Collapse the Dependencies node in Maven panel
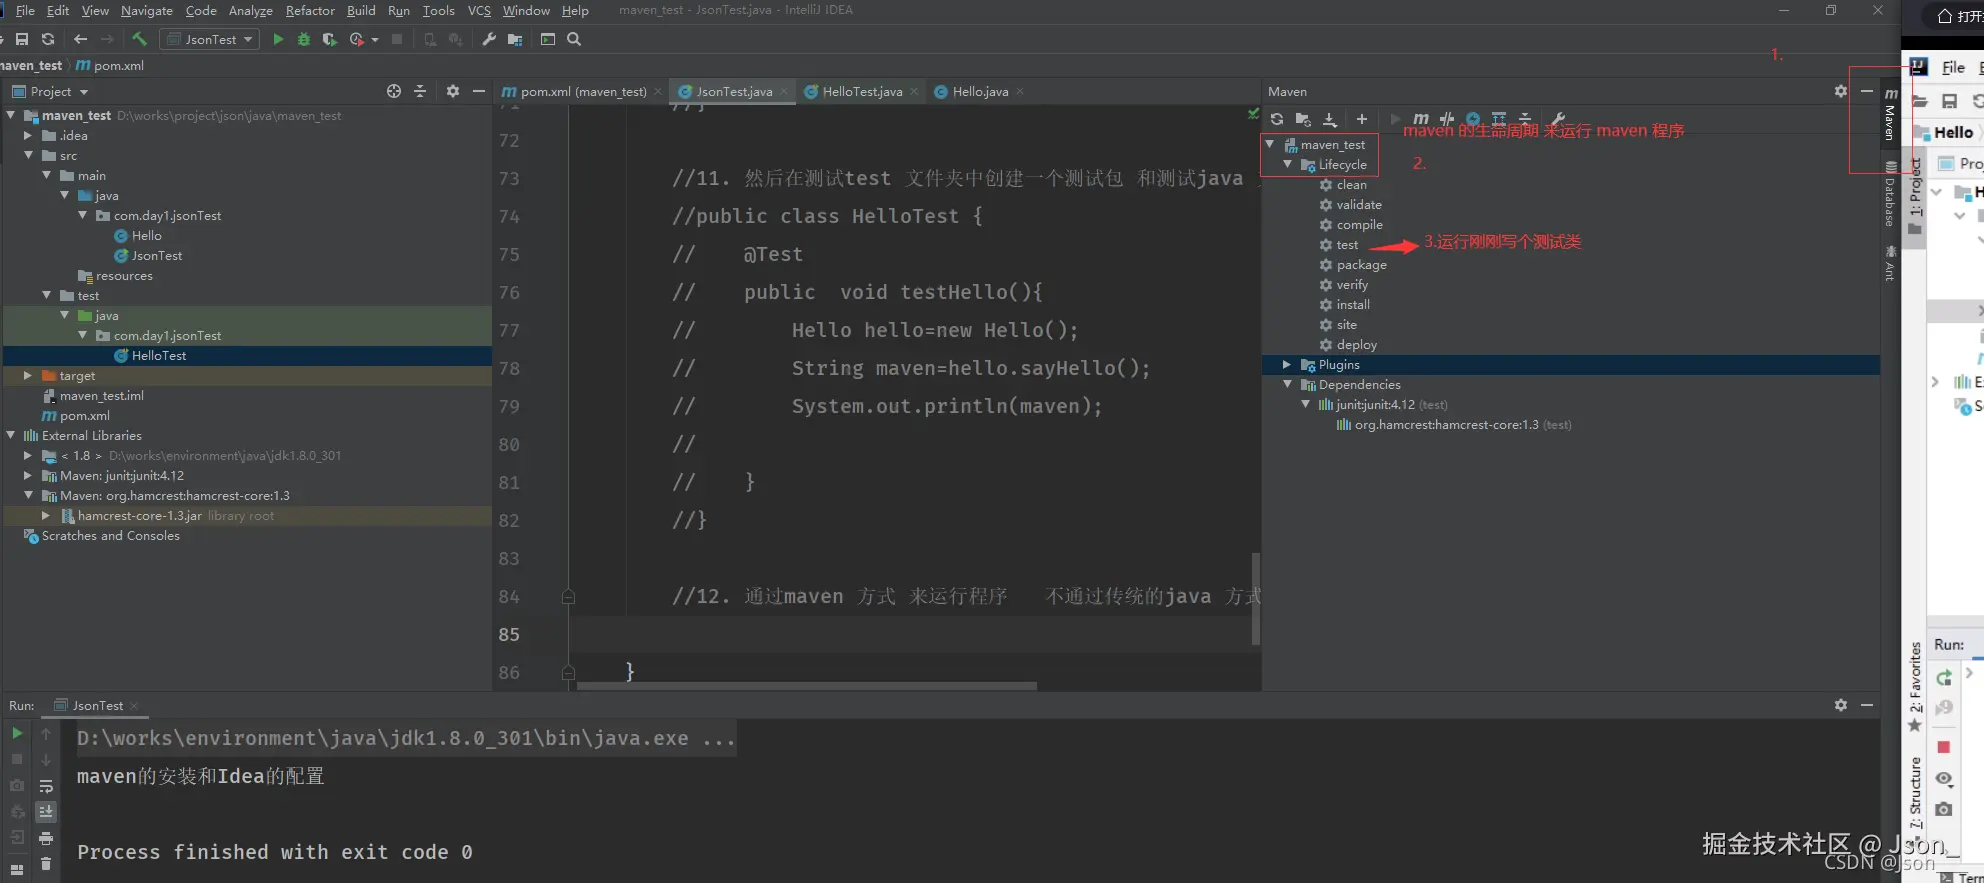Image resolution: width=1984 pixels, height=883 pixels. click(x=1288, y=384)
